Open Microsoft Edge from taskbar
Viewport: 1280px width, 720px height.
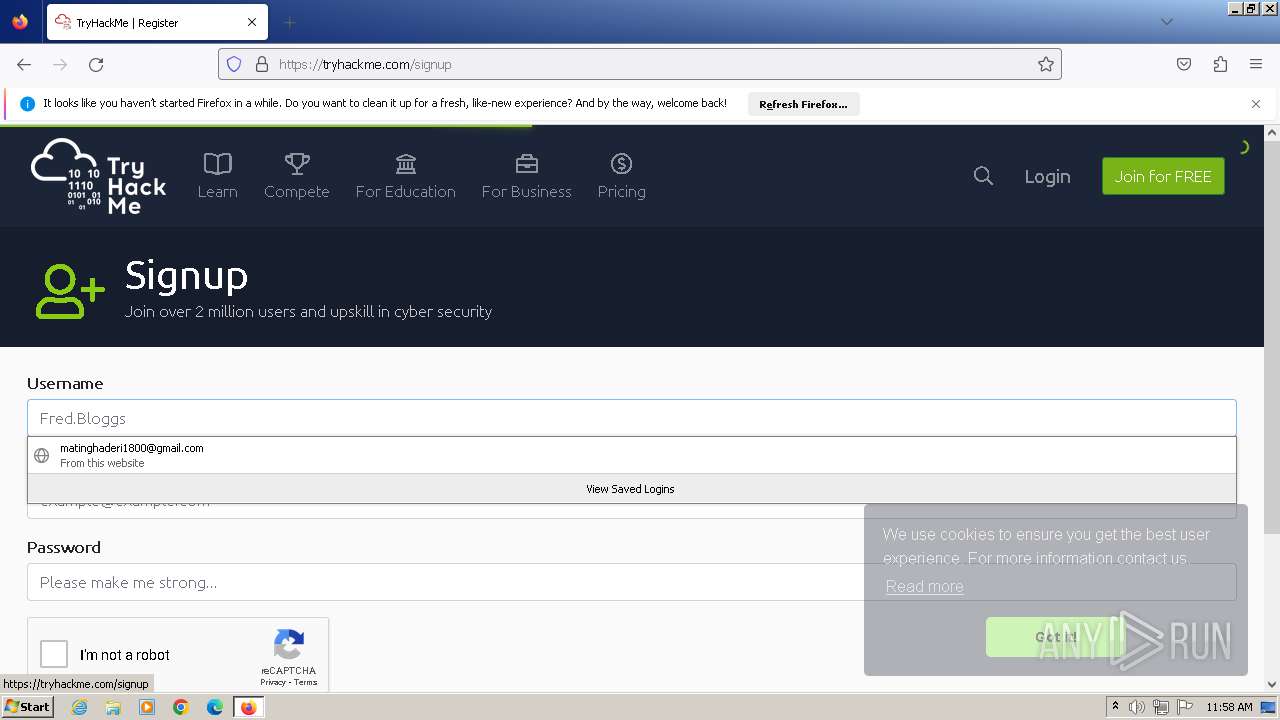click(x=215, y=707)
